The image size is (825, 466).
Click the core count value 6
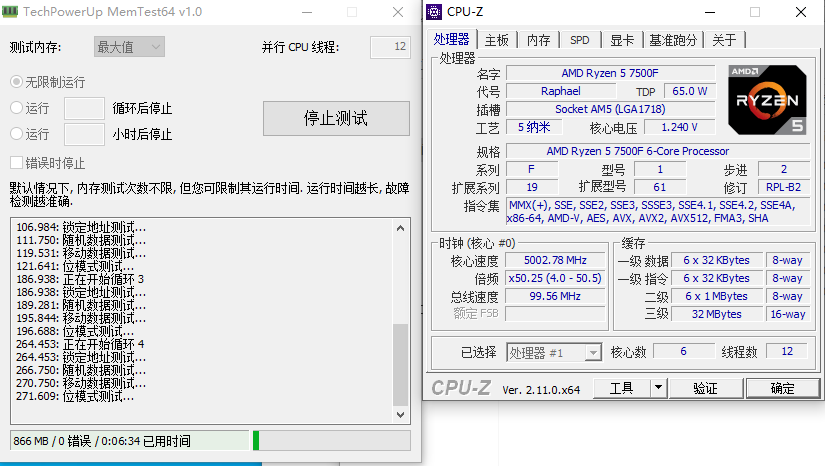coord(683,351)
